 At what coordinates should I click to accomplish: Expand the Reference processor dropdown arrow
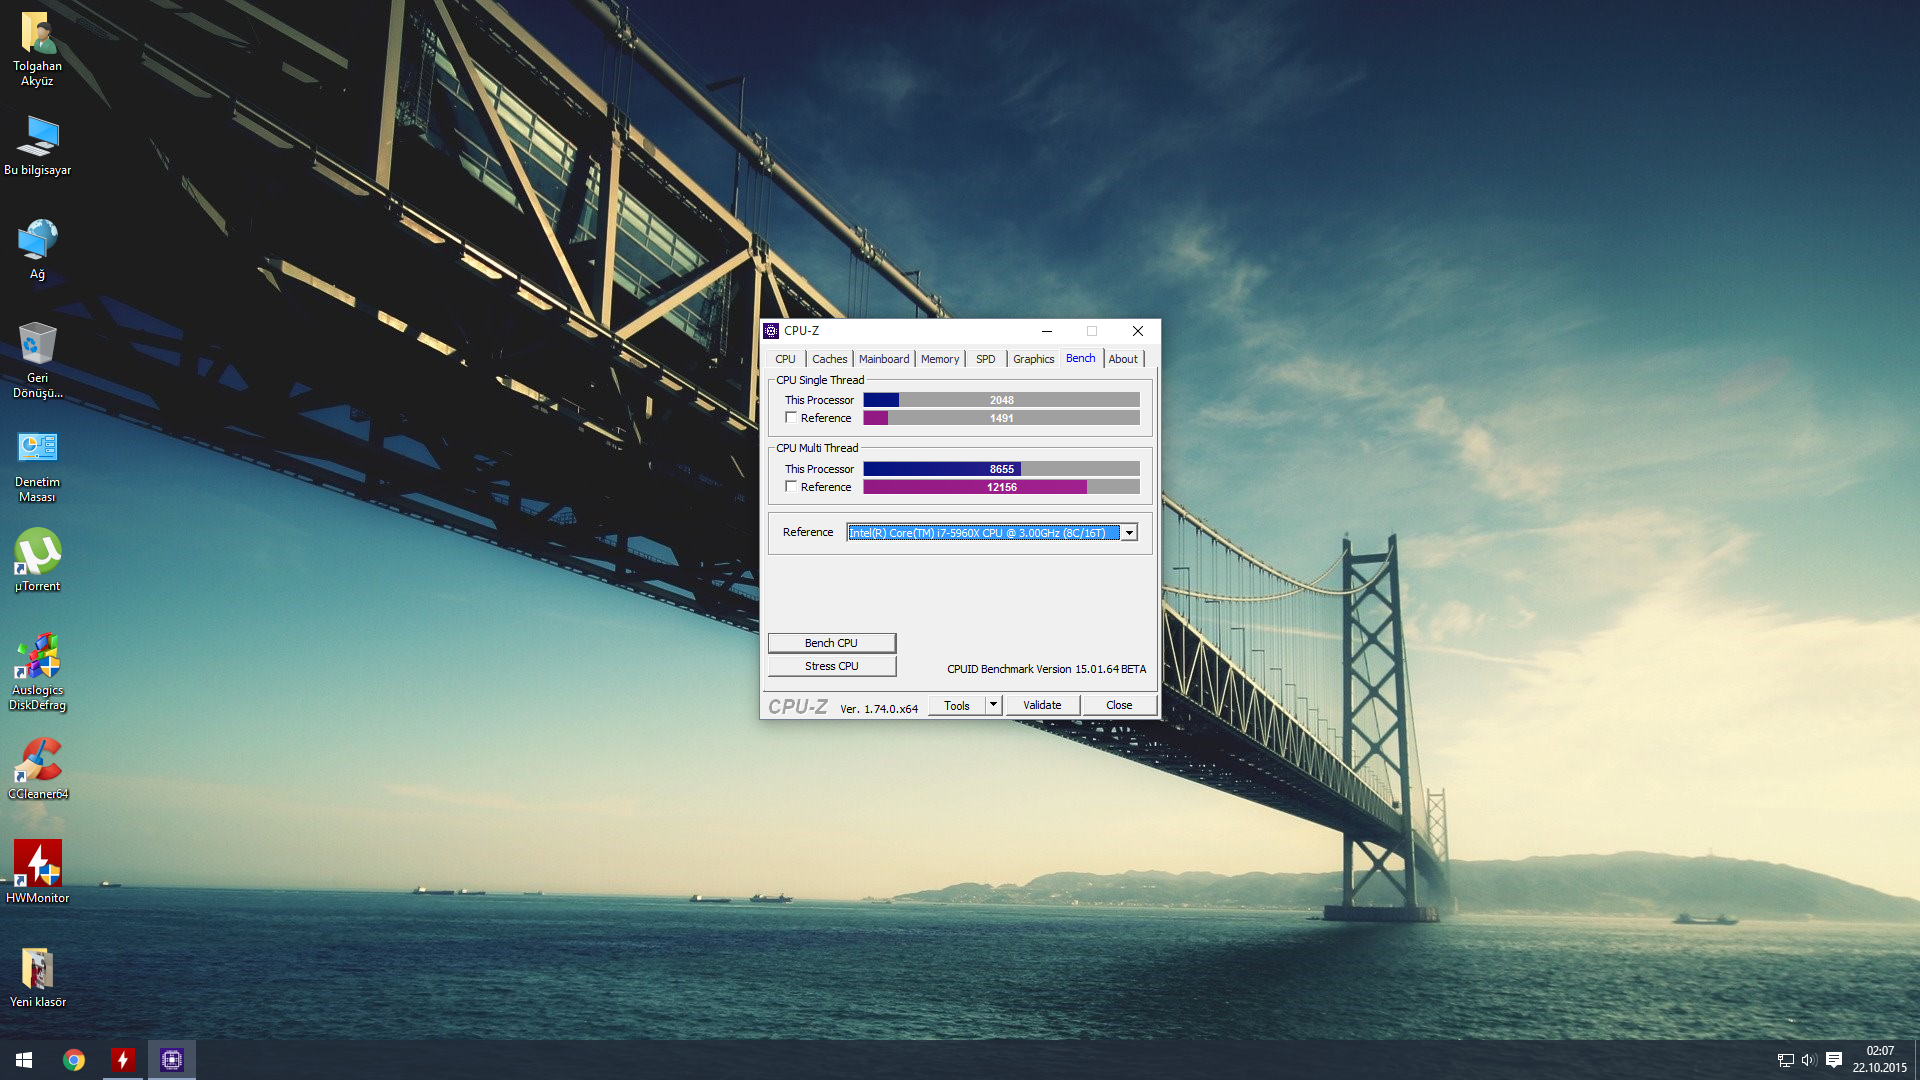[1129, 533]
